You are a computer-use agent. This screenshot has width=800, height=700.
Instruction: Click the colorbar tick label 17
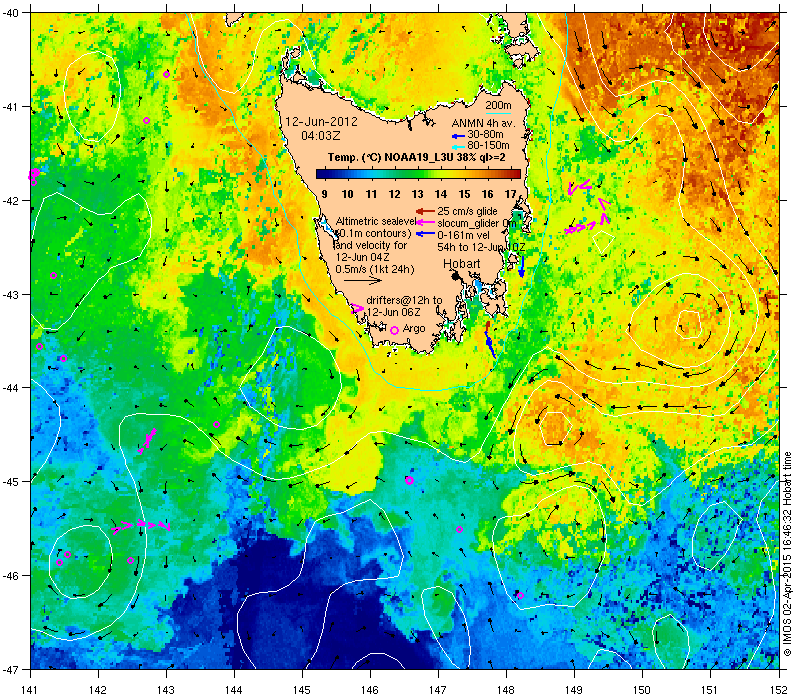510,194
